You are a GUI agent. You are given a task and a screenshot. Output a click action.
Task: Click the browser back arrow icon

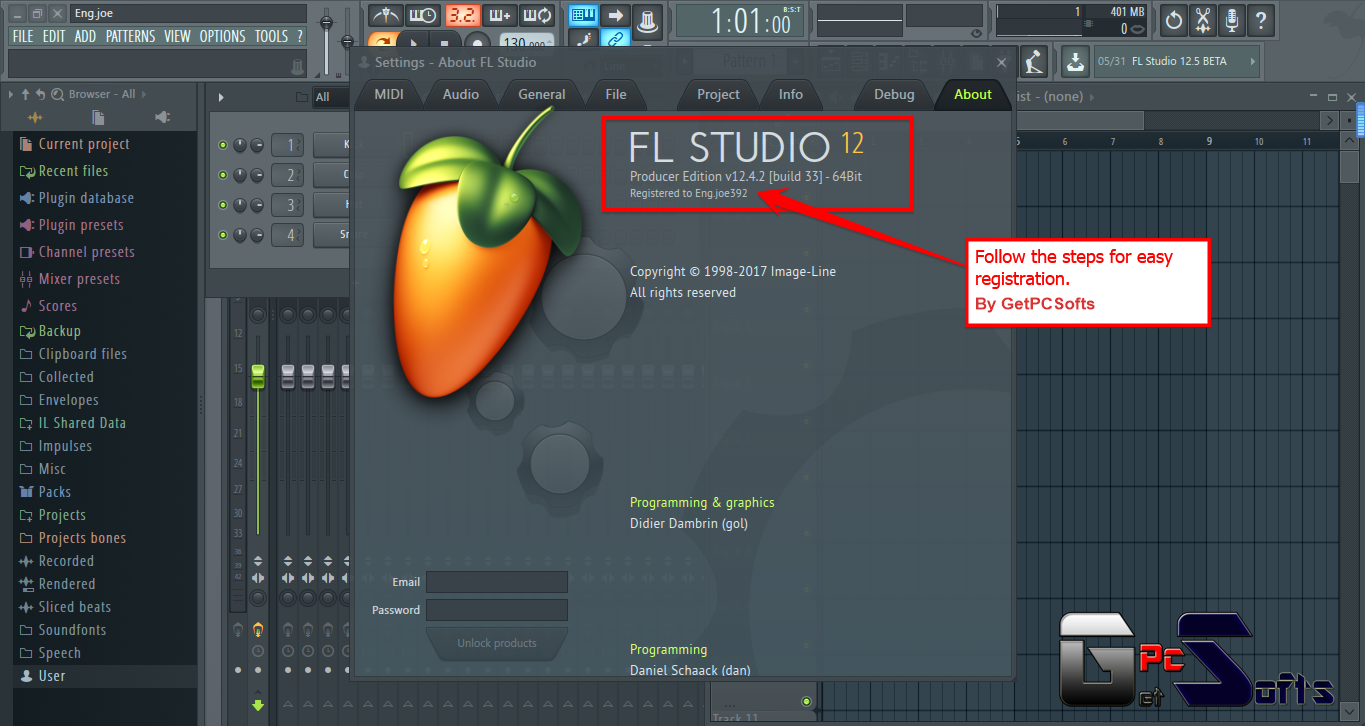point(40,94)
